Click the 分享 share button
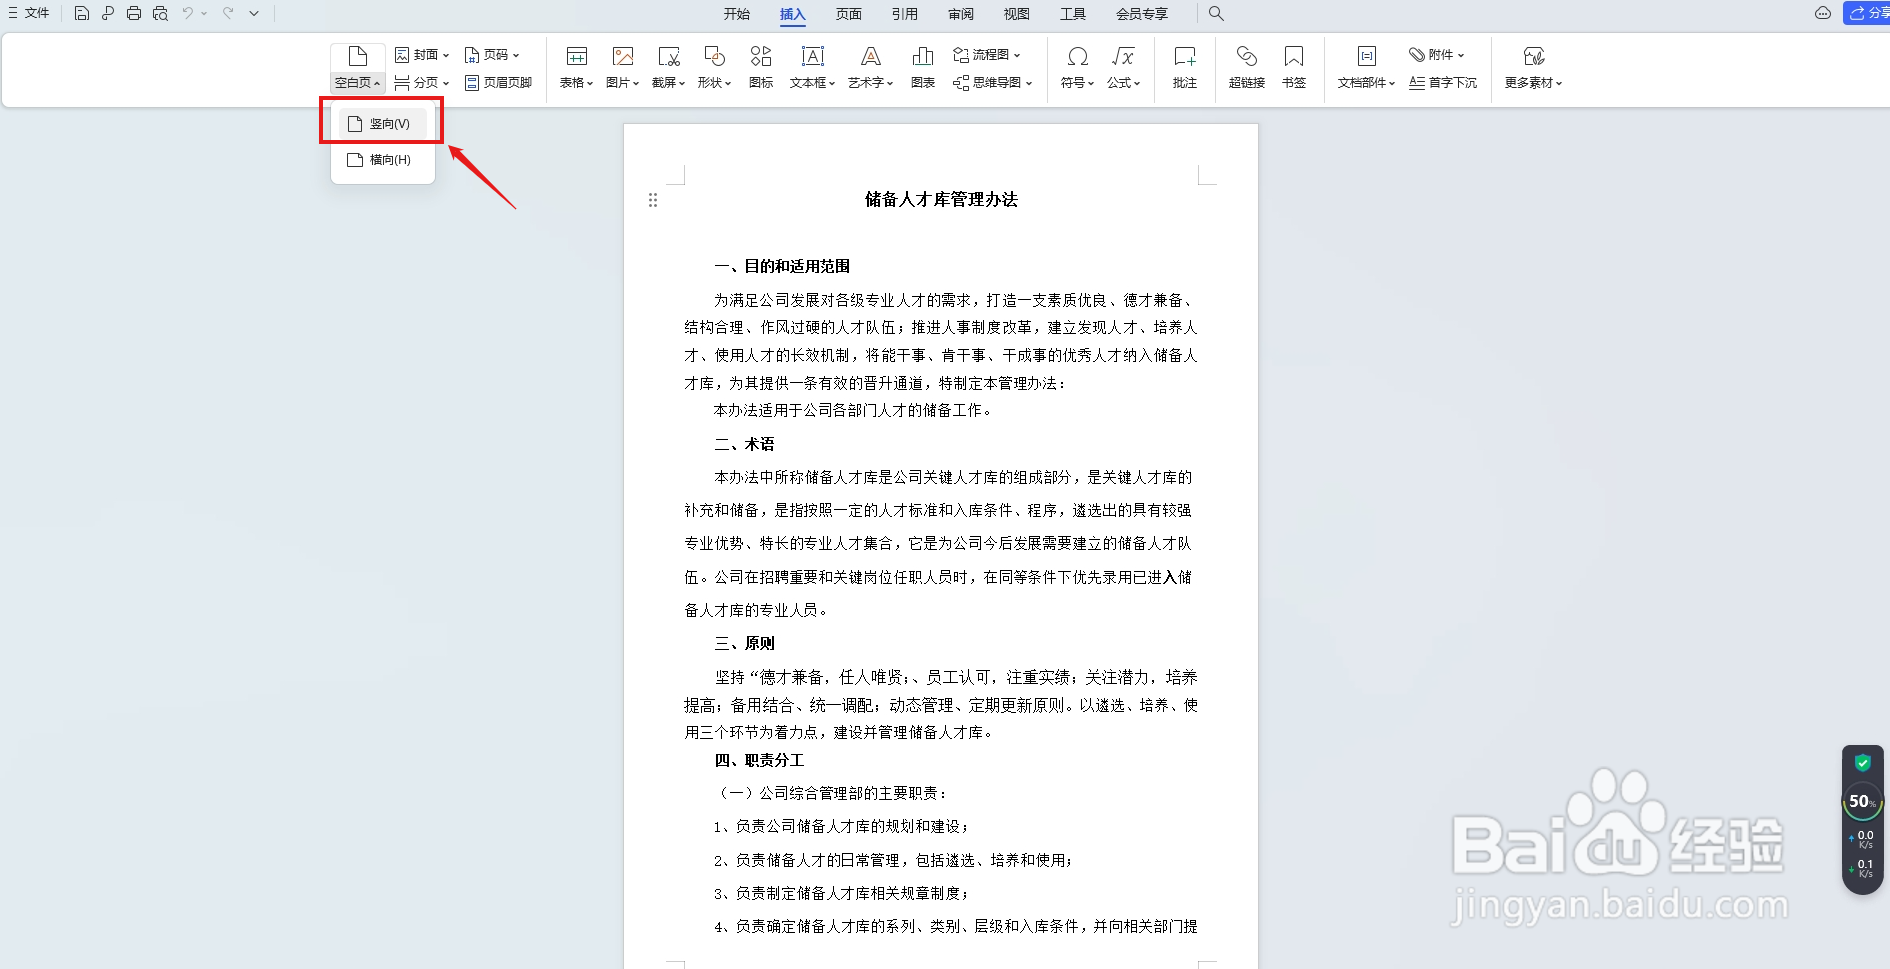Image resolution: width=1890 pixels, height=969 pixels. (x=1866, y=13)
